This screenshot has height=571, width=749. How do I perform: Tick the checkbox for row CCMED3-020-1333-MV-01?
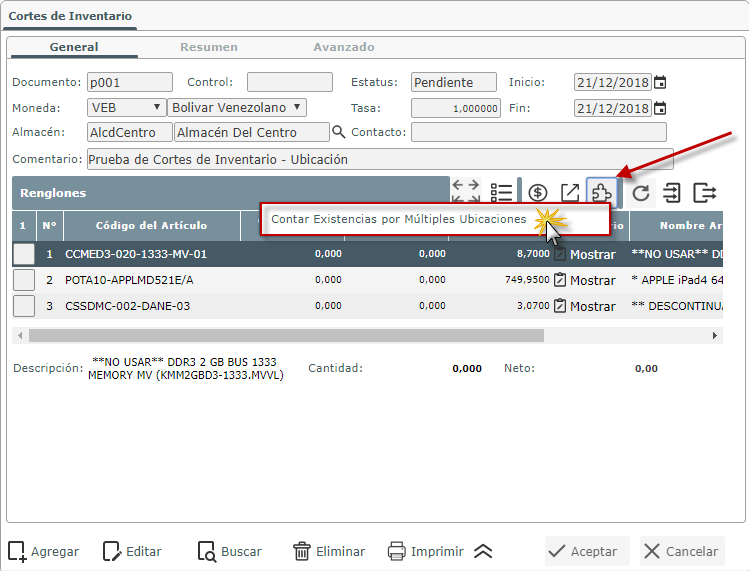24,254
